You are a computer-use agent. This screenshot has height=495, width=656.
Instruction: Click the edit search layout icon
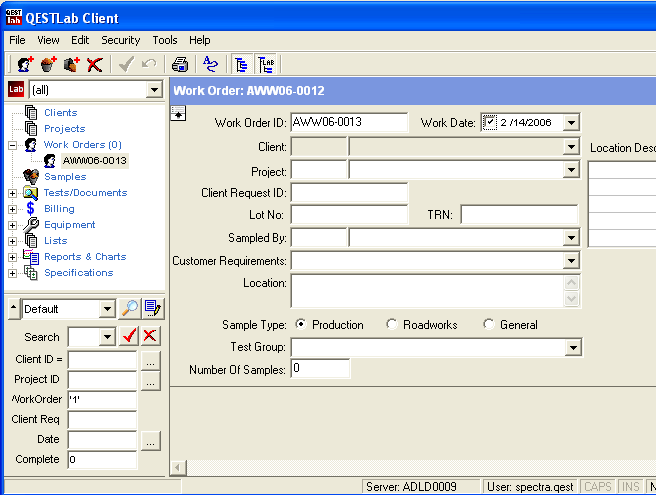(x=153, y=309)
